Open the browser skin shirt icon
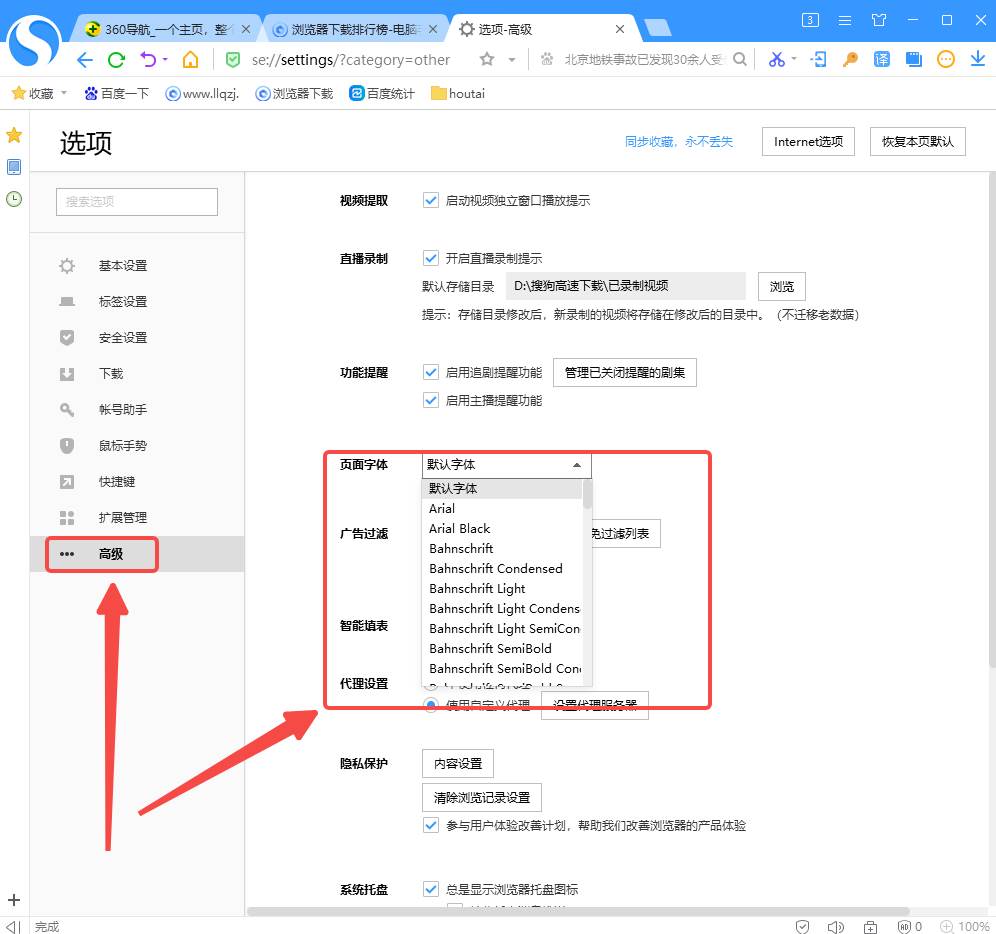The height and width of the screenshot is (934, 996). [879, 20]
